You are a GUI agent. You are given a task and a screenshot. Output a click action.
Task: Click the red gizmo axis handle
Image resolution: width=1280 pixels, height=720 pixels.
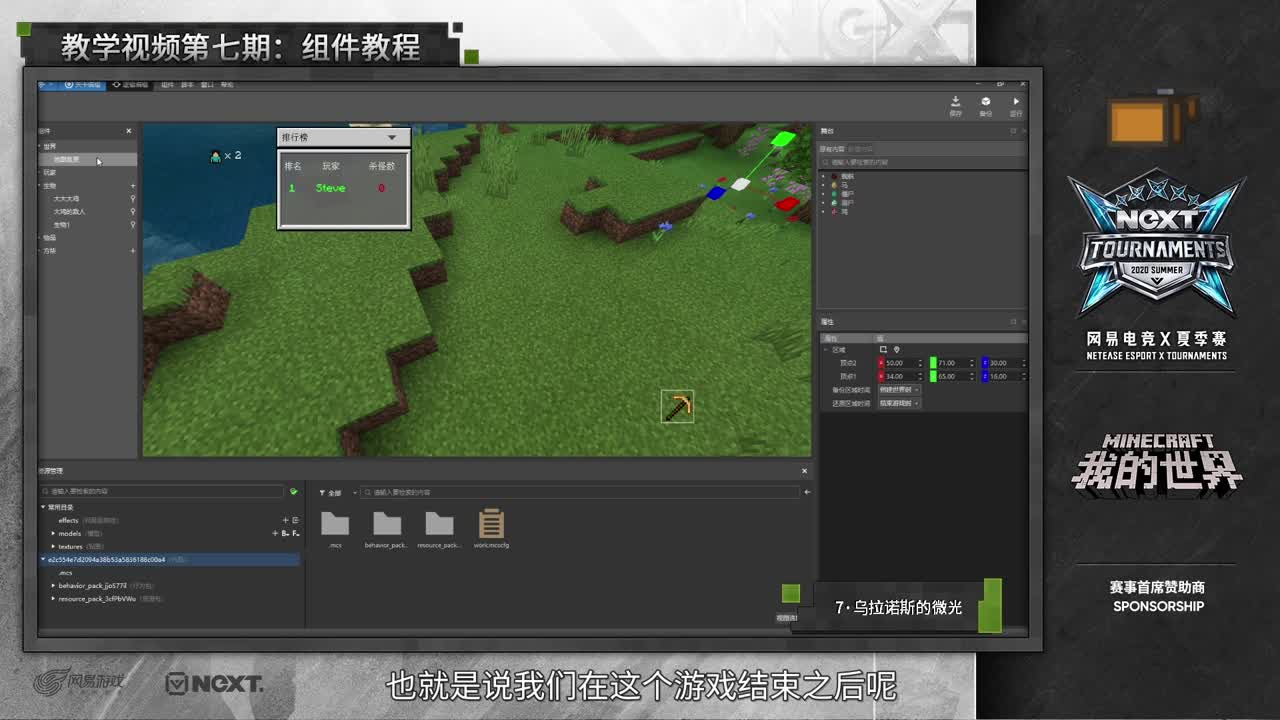tap(787, 204)
